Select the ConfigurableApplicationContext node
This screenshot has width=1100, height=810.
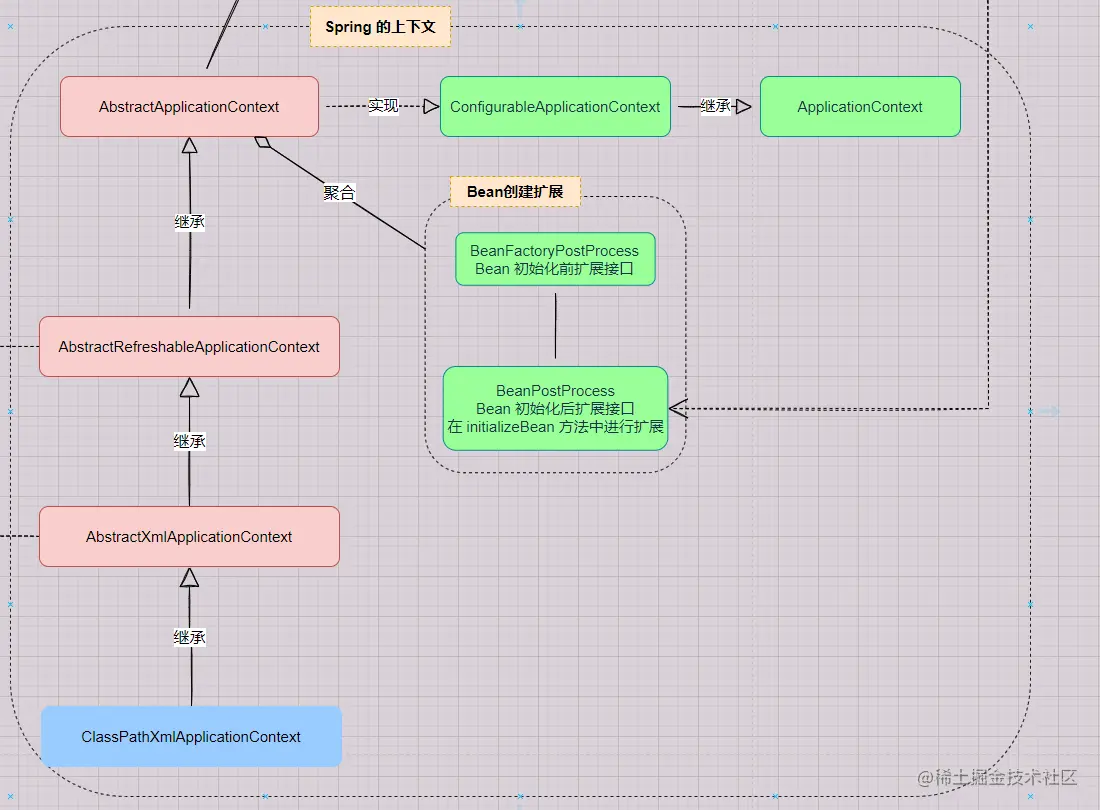click(555, 107)
